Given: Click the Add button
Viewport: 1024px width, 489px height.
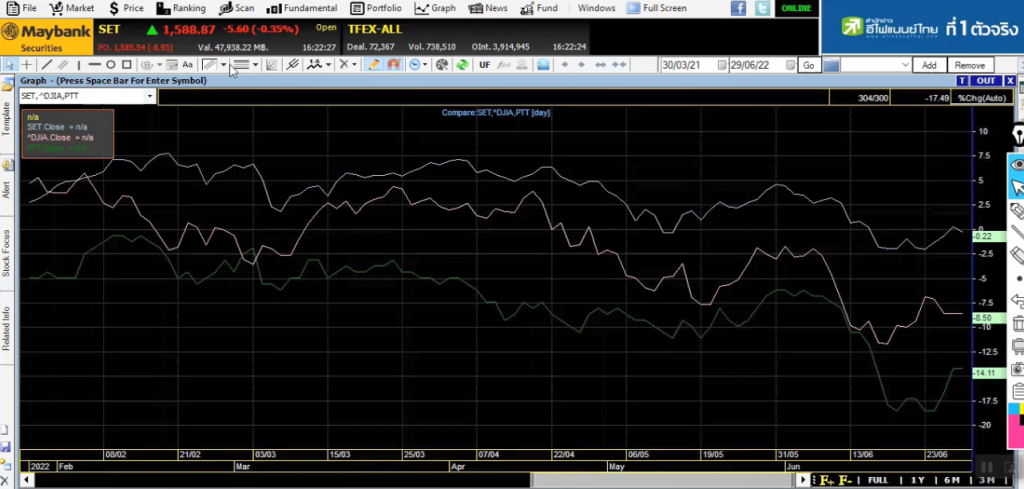Looking at the screenshot, I should pos(929,65).
